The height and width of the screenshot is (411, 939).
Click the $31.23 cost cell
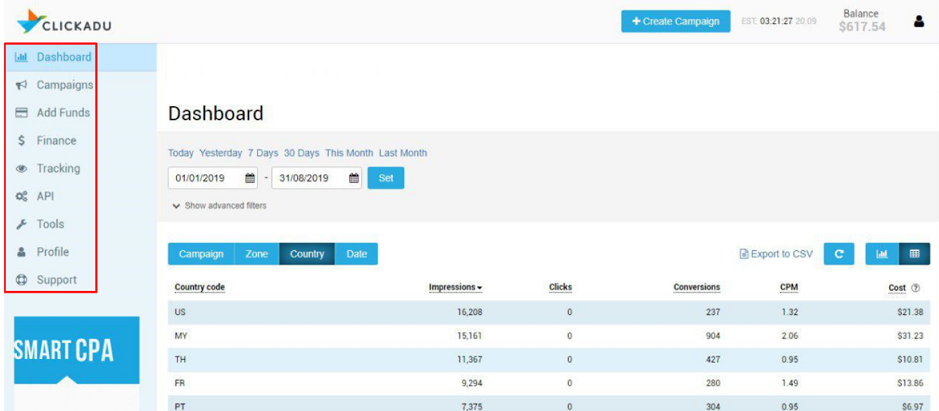pos(910,336)
